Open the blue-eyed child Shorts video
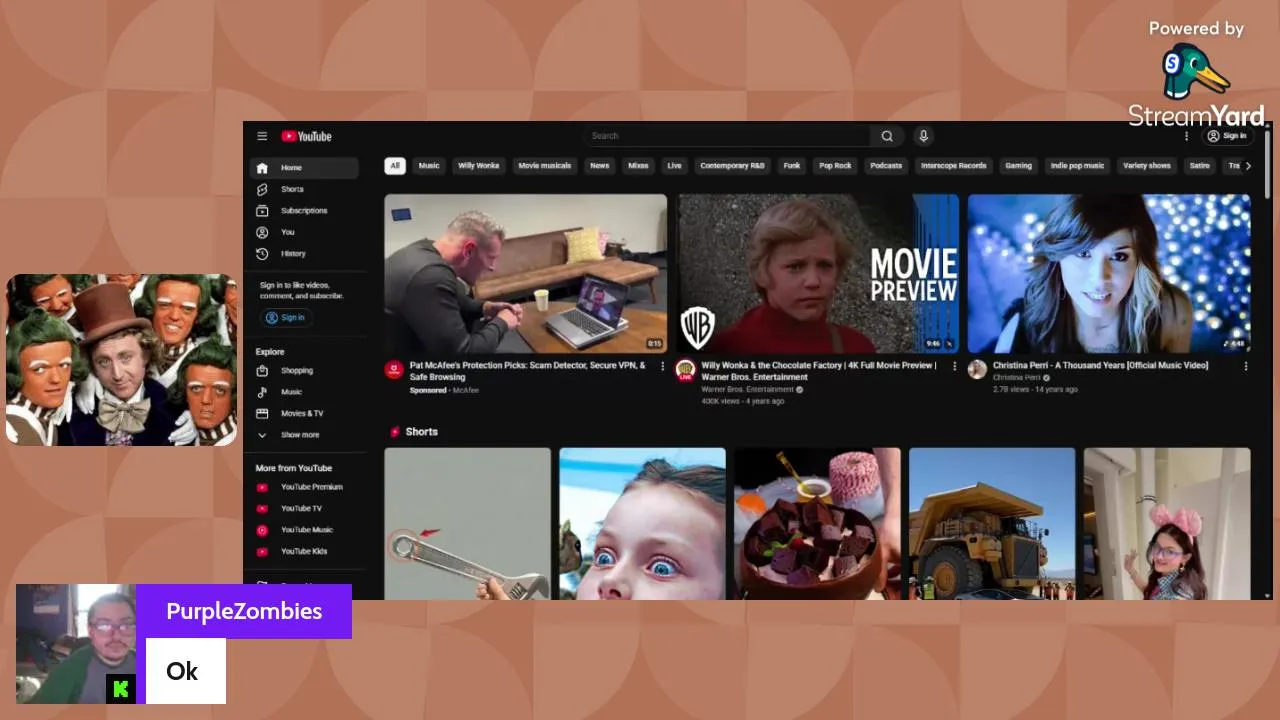1280x720 pixels. (642, 524)
